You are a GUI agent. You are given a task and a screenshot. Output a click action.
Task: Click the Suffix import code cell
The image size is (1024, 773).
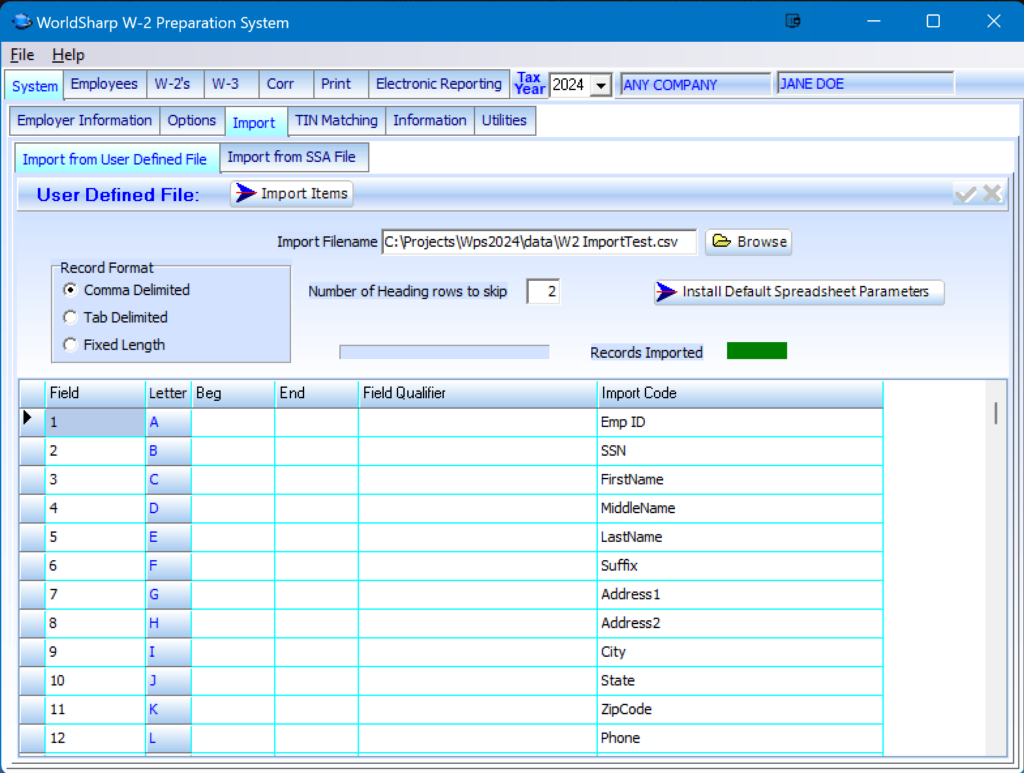[x=741, y=566]
